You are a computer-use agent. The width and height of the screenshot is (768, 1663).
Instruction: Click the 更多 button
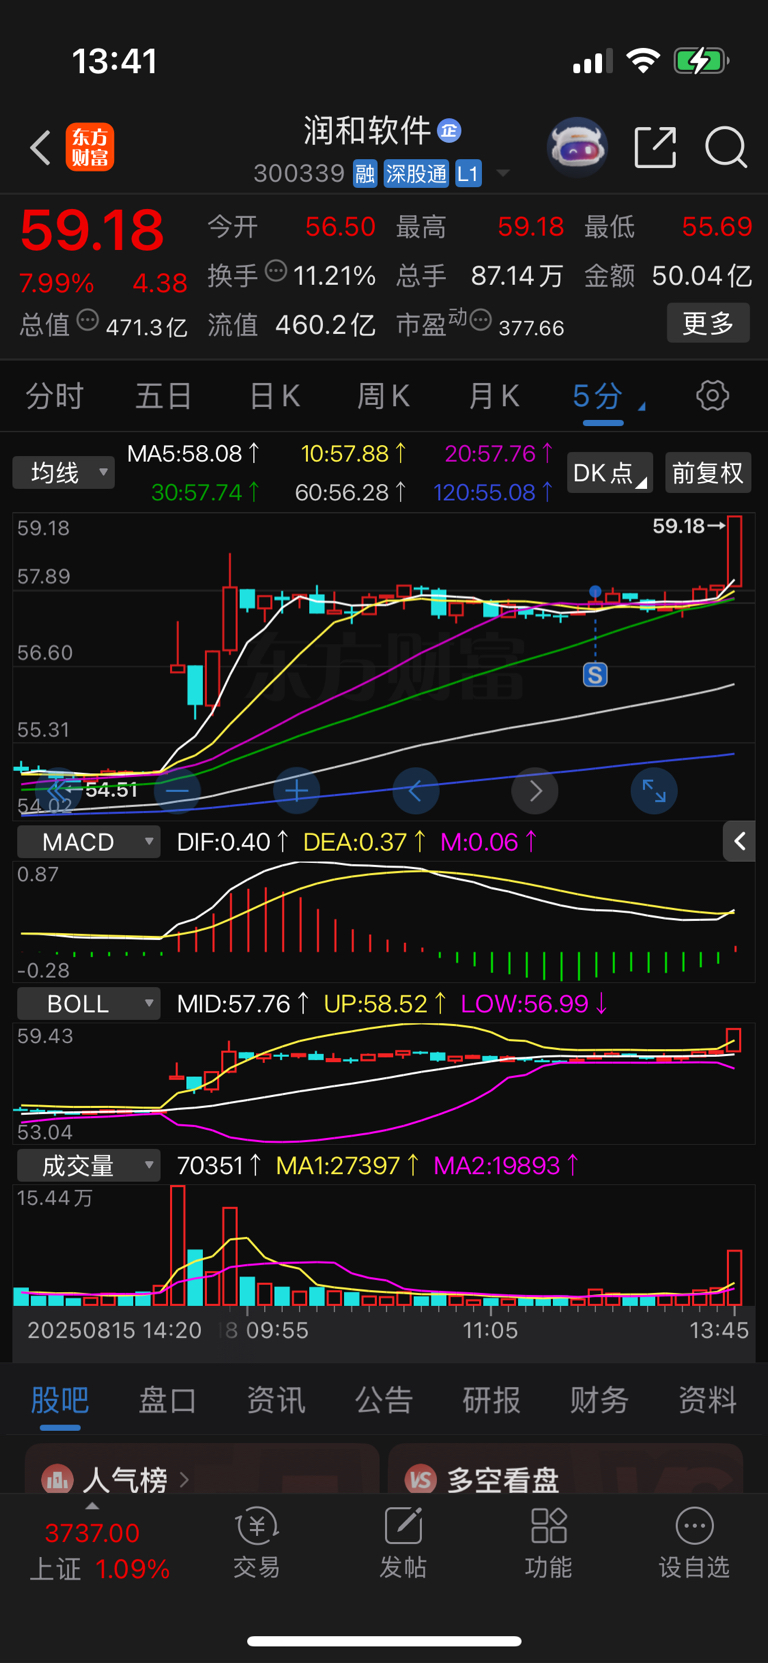[x=708, y=323]
